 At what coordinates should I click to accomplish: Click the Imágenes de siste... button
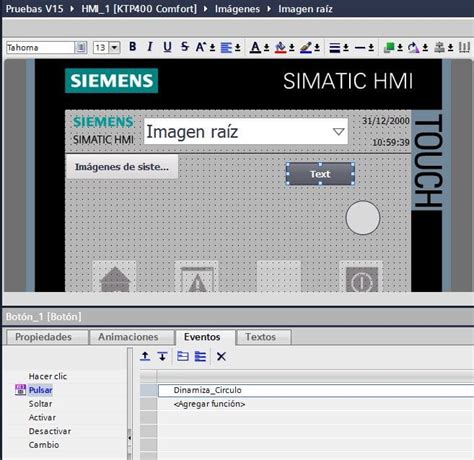[122, 167]
